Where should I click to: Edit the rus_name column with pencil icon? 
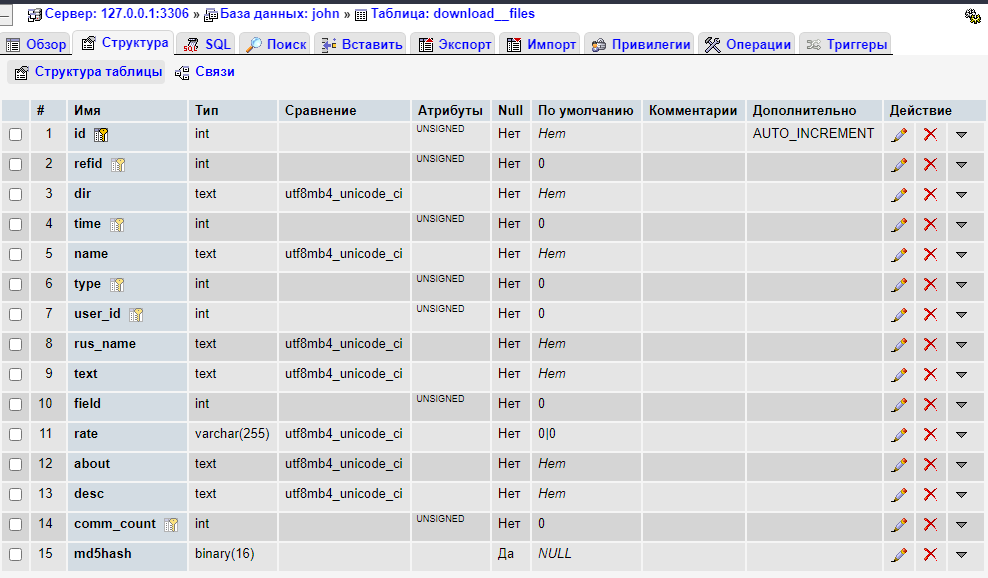click(x=899, y=344)
